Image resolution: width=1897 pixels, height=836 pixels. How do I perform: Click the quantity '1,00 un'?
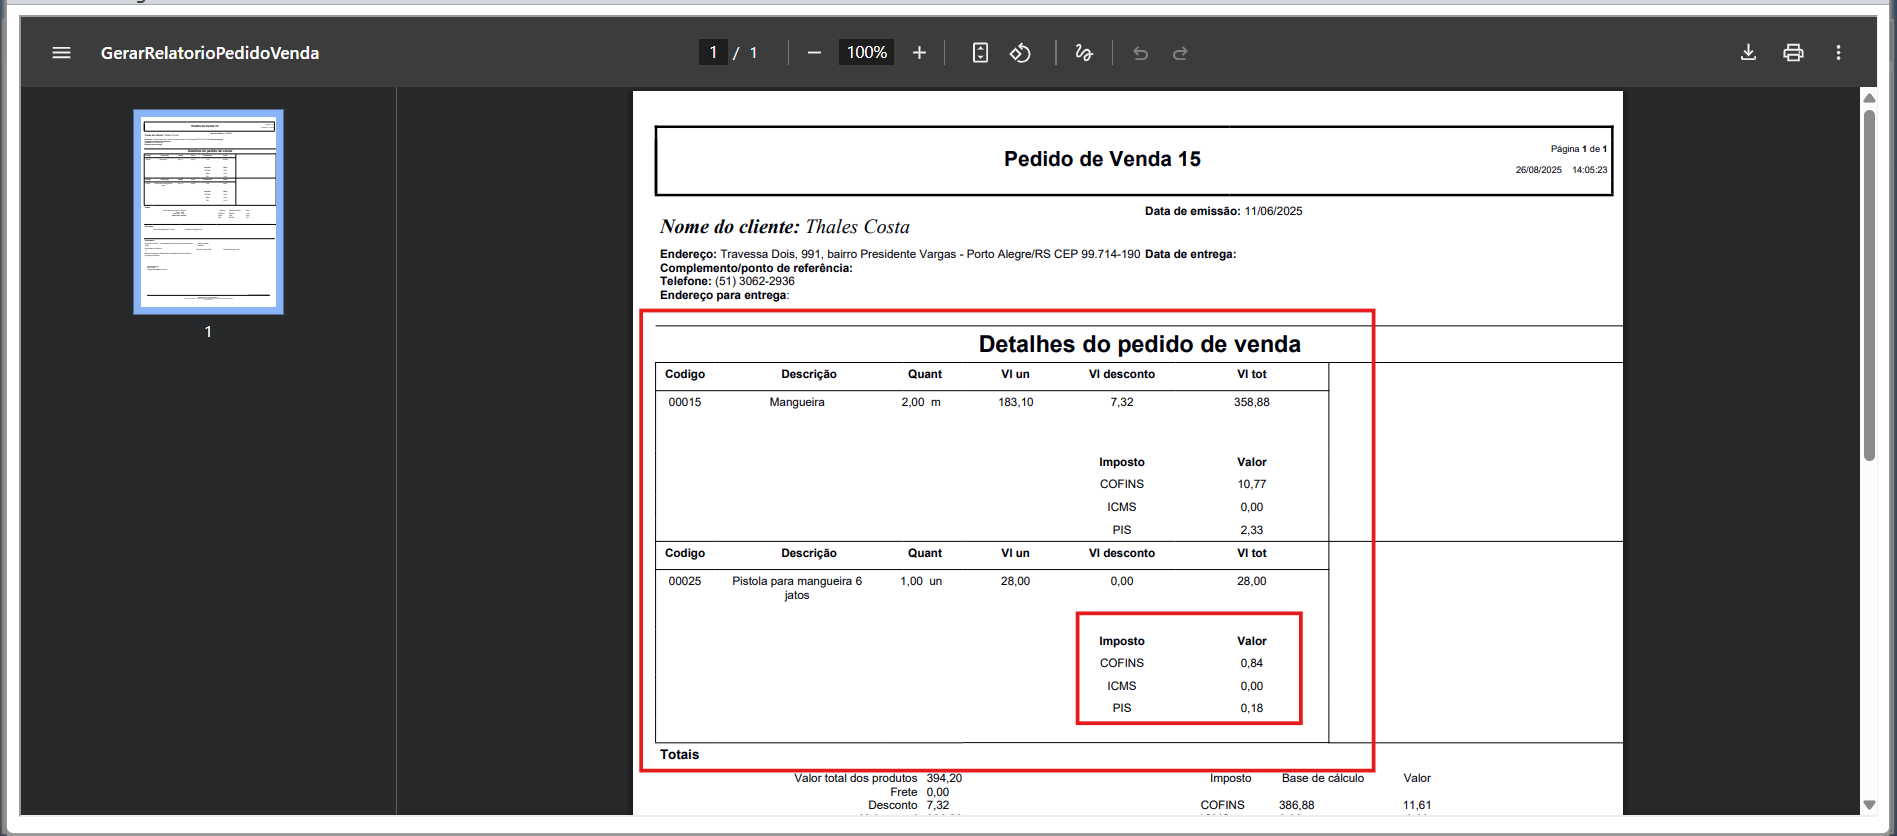pos(921,581)
